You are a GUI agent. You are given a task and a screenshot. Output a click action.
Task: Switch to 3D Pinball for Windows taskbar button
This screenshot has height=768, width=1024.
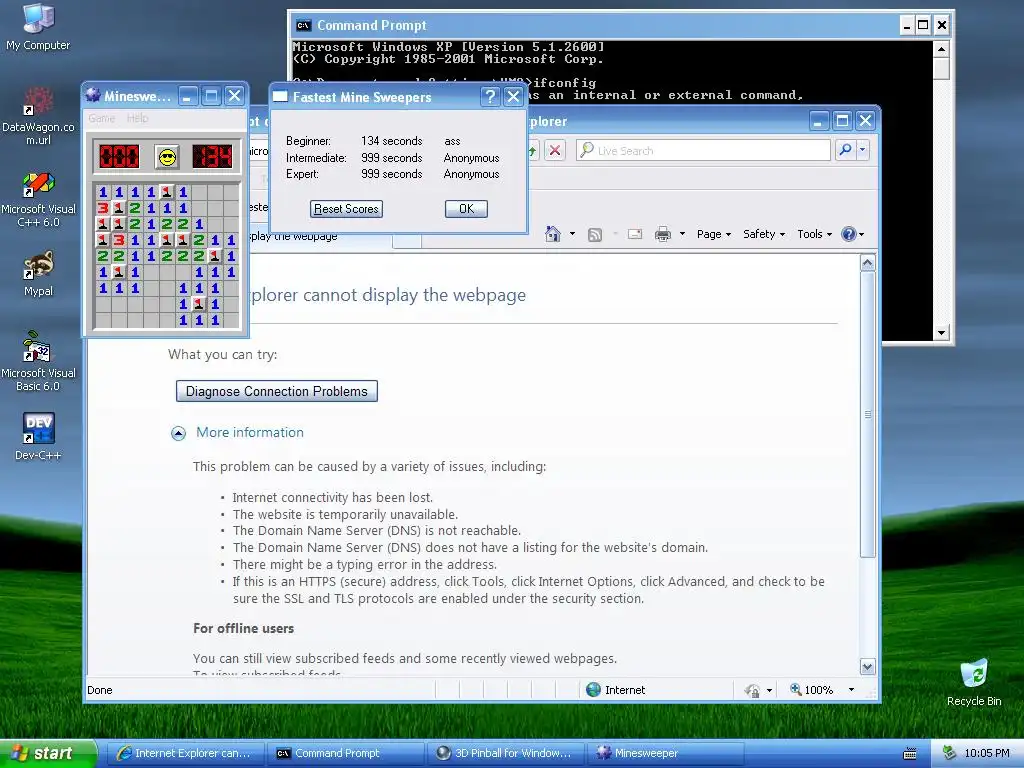pos(505,753)
